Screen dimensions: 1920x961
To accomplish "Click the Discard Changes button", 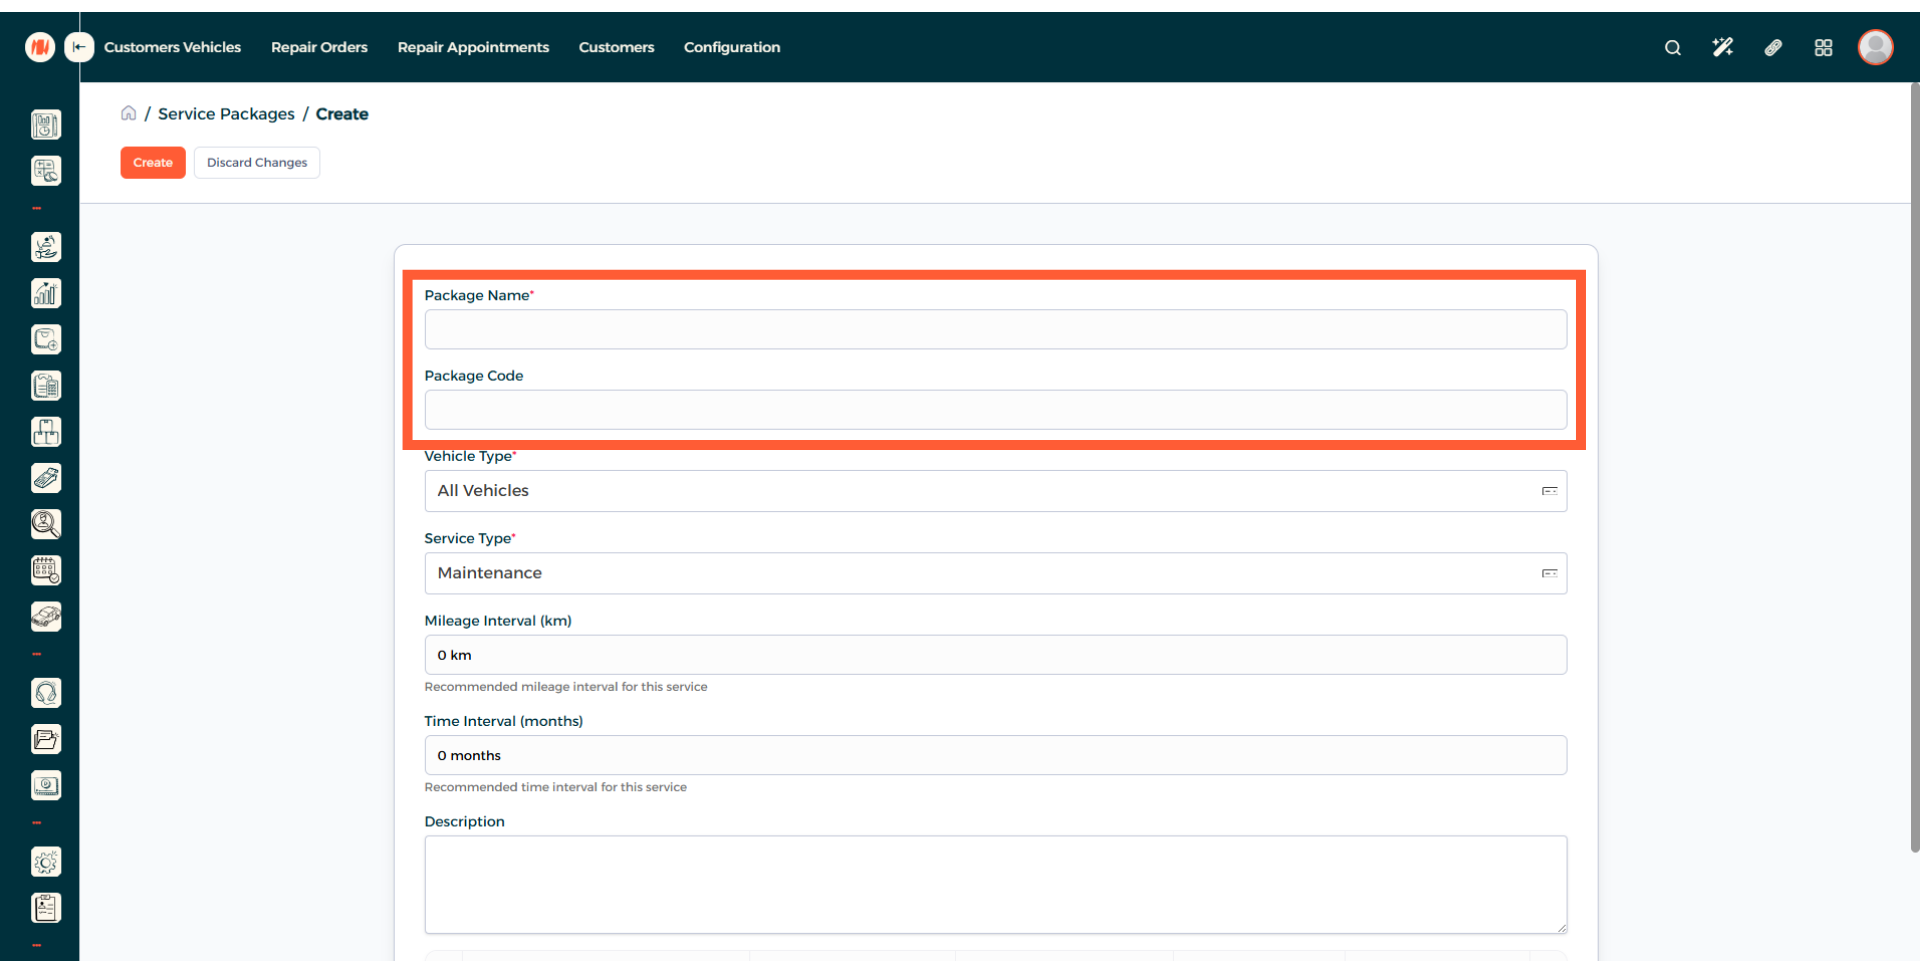I will point(257,163).
